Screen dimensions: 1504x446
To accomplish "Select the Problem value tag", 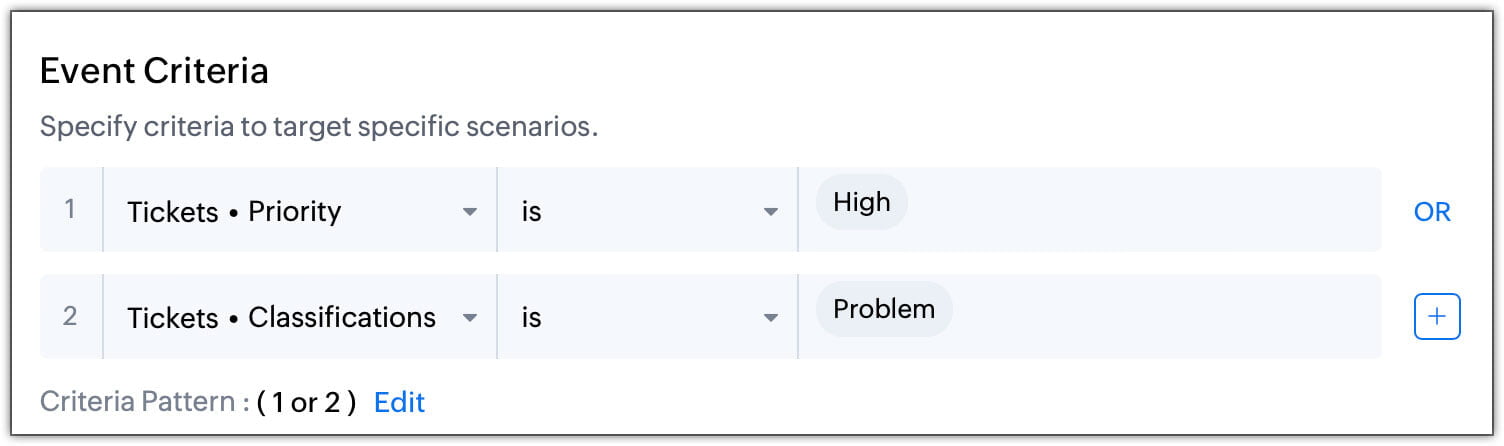I will [x=884, y=309].
